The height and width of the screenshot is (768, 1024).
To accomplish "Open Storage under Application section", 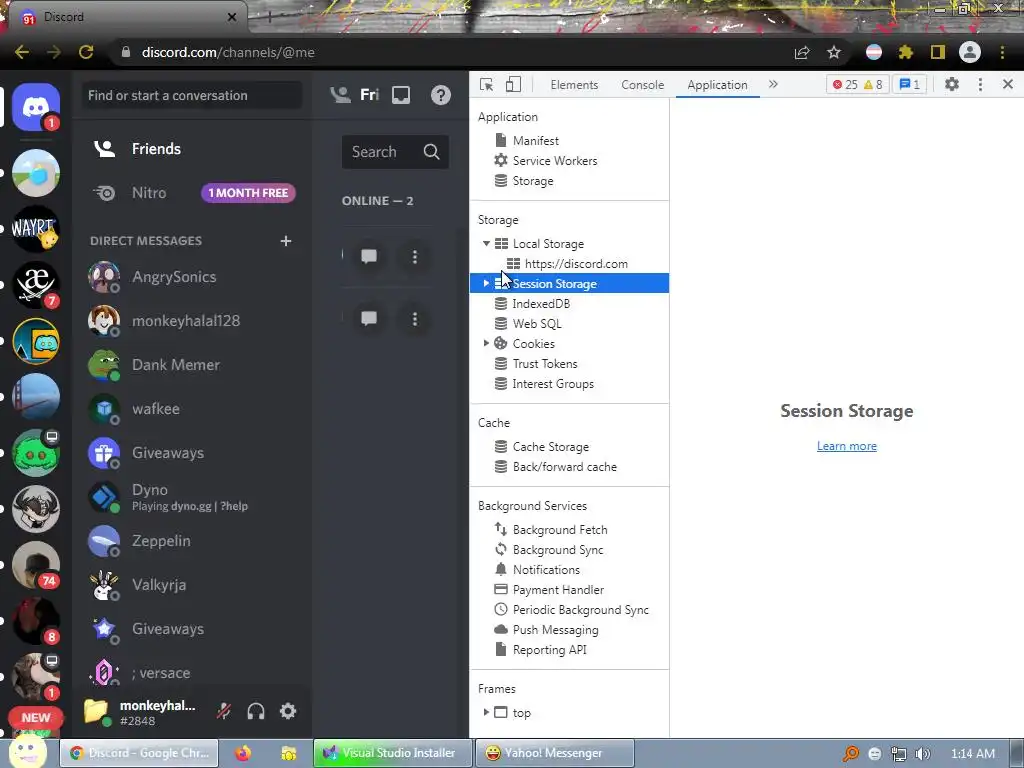I will point(524,181).
